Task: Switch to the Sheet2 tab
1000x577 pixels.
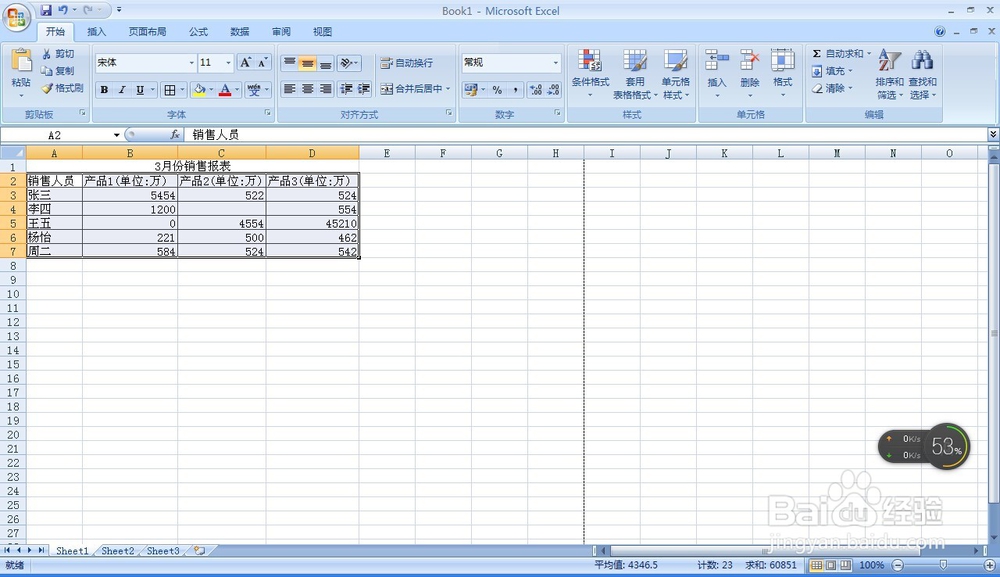Action: pyautogui.click(x=118, y=551)
